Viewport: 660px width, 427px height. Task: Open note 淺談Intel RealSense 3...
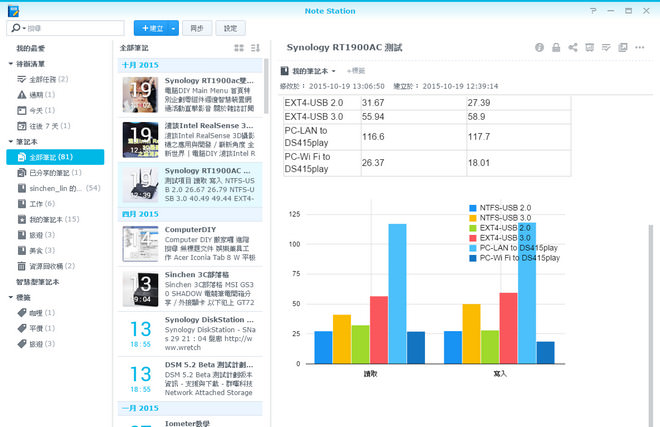(x=190, y=140)
